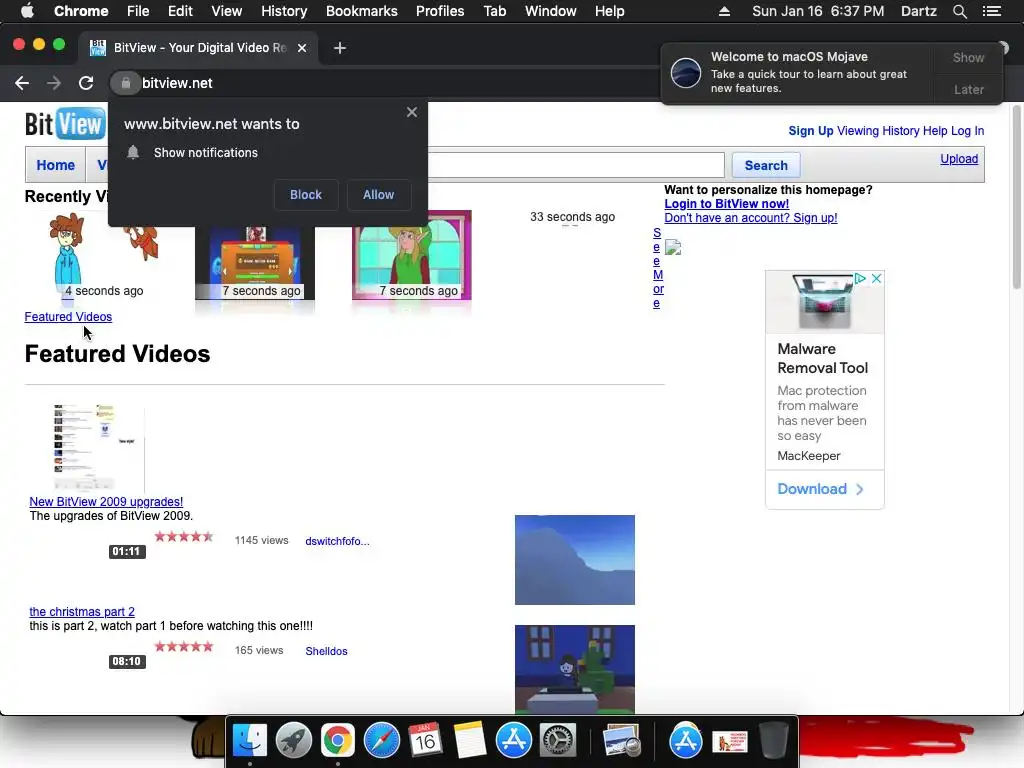The height and width of the screenshot is (768, 1024).
Task: Click the bell icon beside Show notifications
Action: [133, 152]
